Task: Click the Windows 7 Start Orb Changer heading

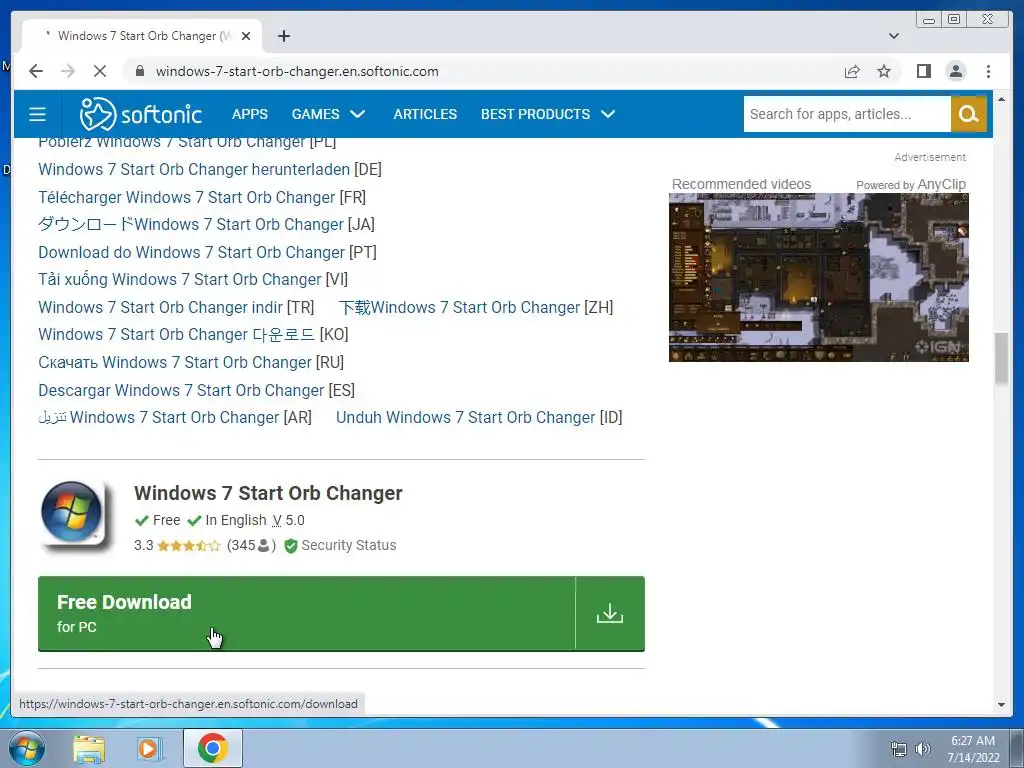Action: (x=268, y=493)
